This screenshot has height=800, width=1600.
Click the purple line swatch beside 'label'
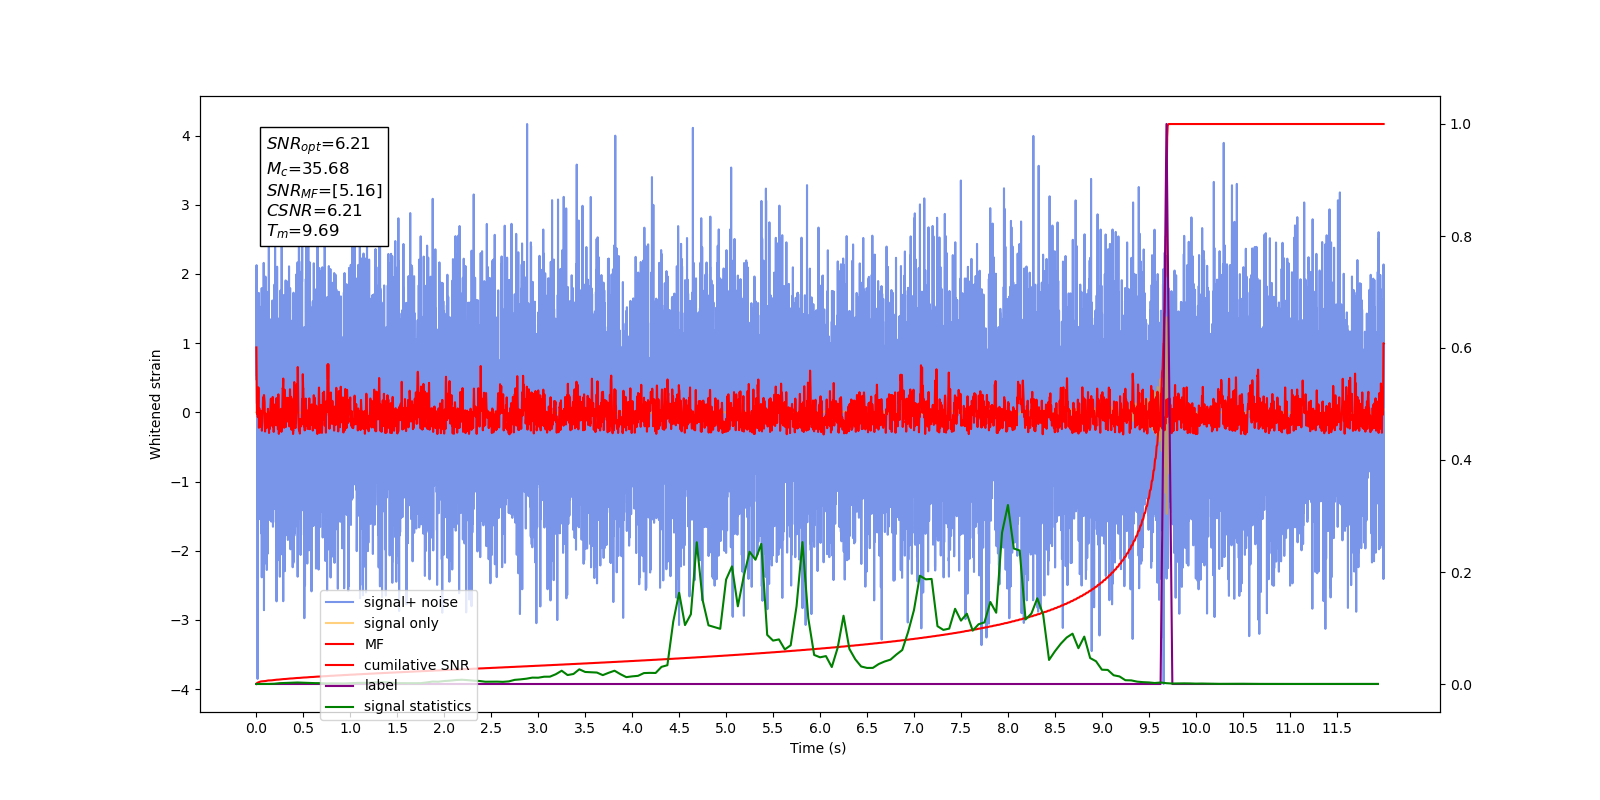[x=340, y=686]
